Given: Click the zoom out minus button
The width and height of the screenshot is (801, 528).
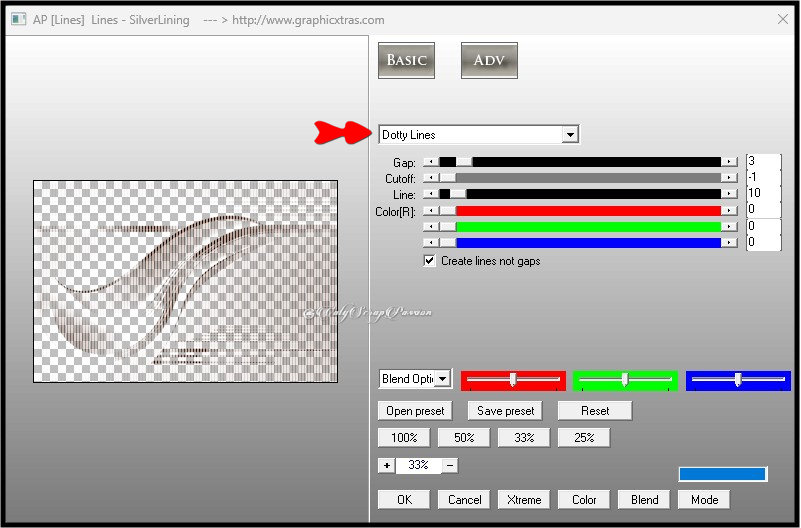Looking at the screenshot, I should [450, 465].
